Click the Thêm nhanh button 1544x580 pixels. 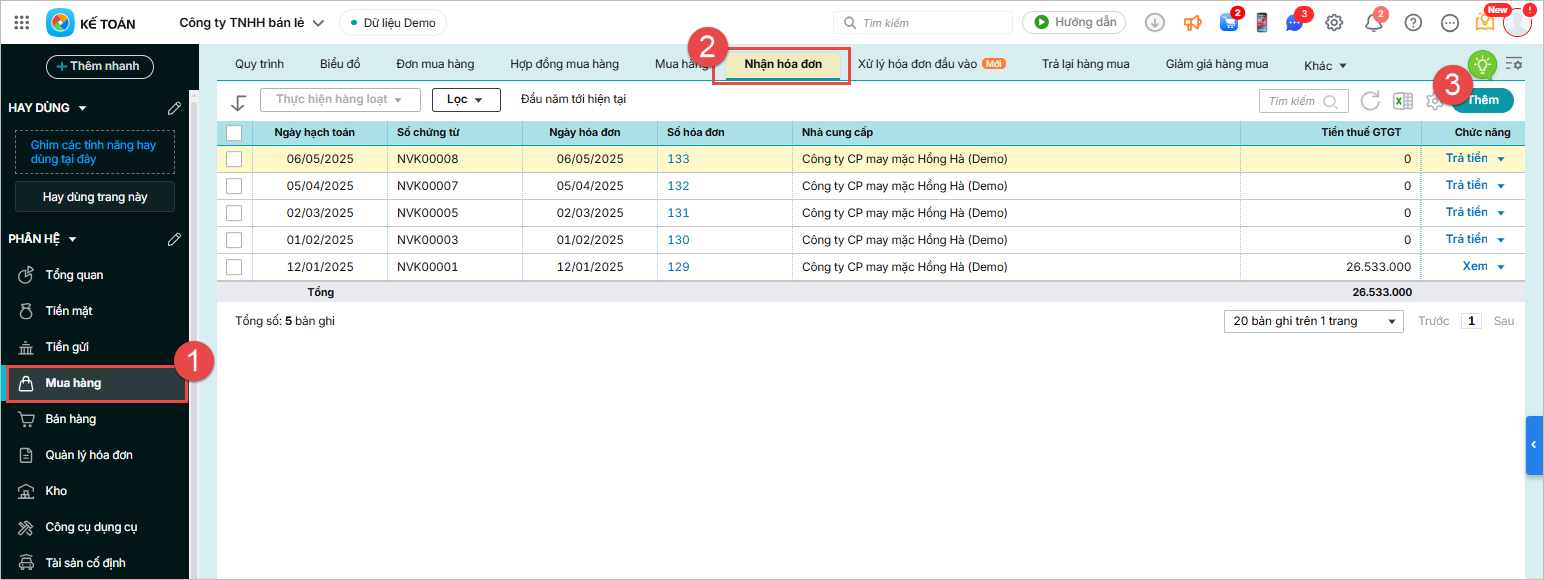point(99,66)
